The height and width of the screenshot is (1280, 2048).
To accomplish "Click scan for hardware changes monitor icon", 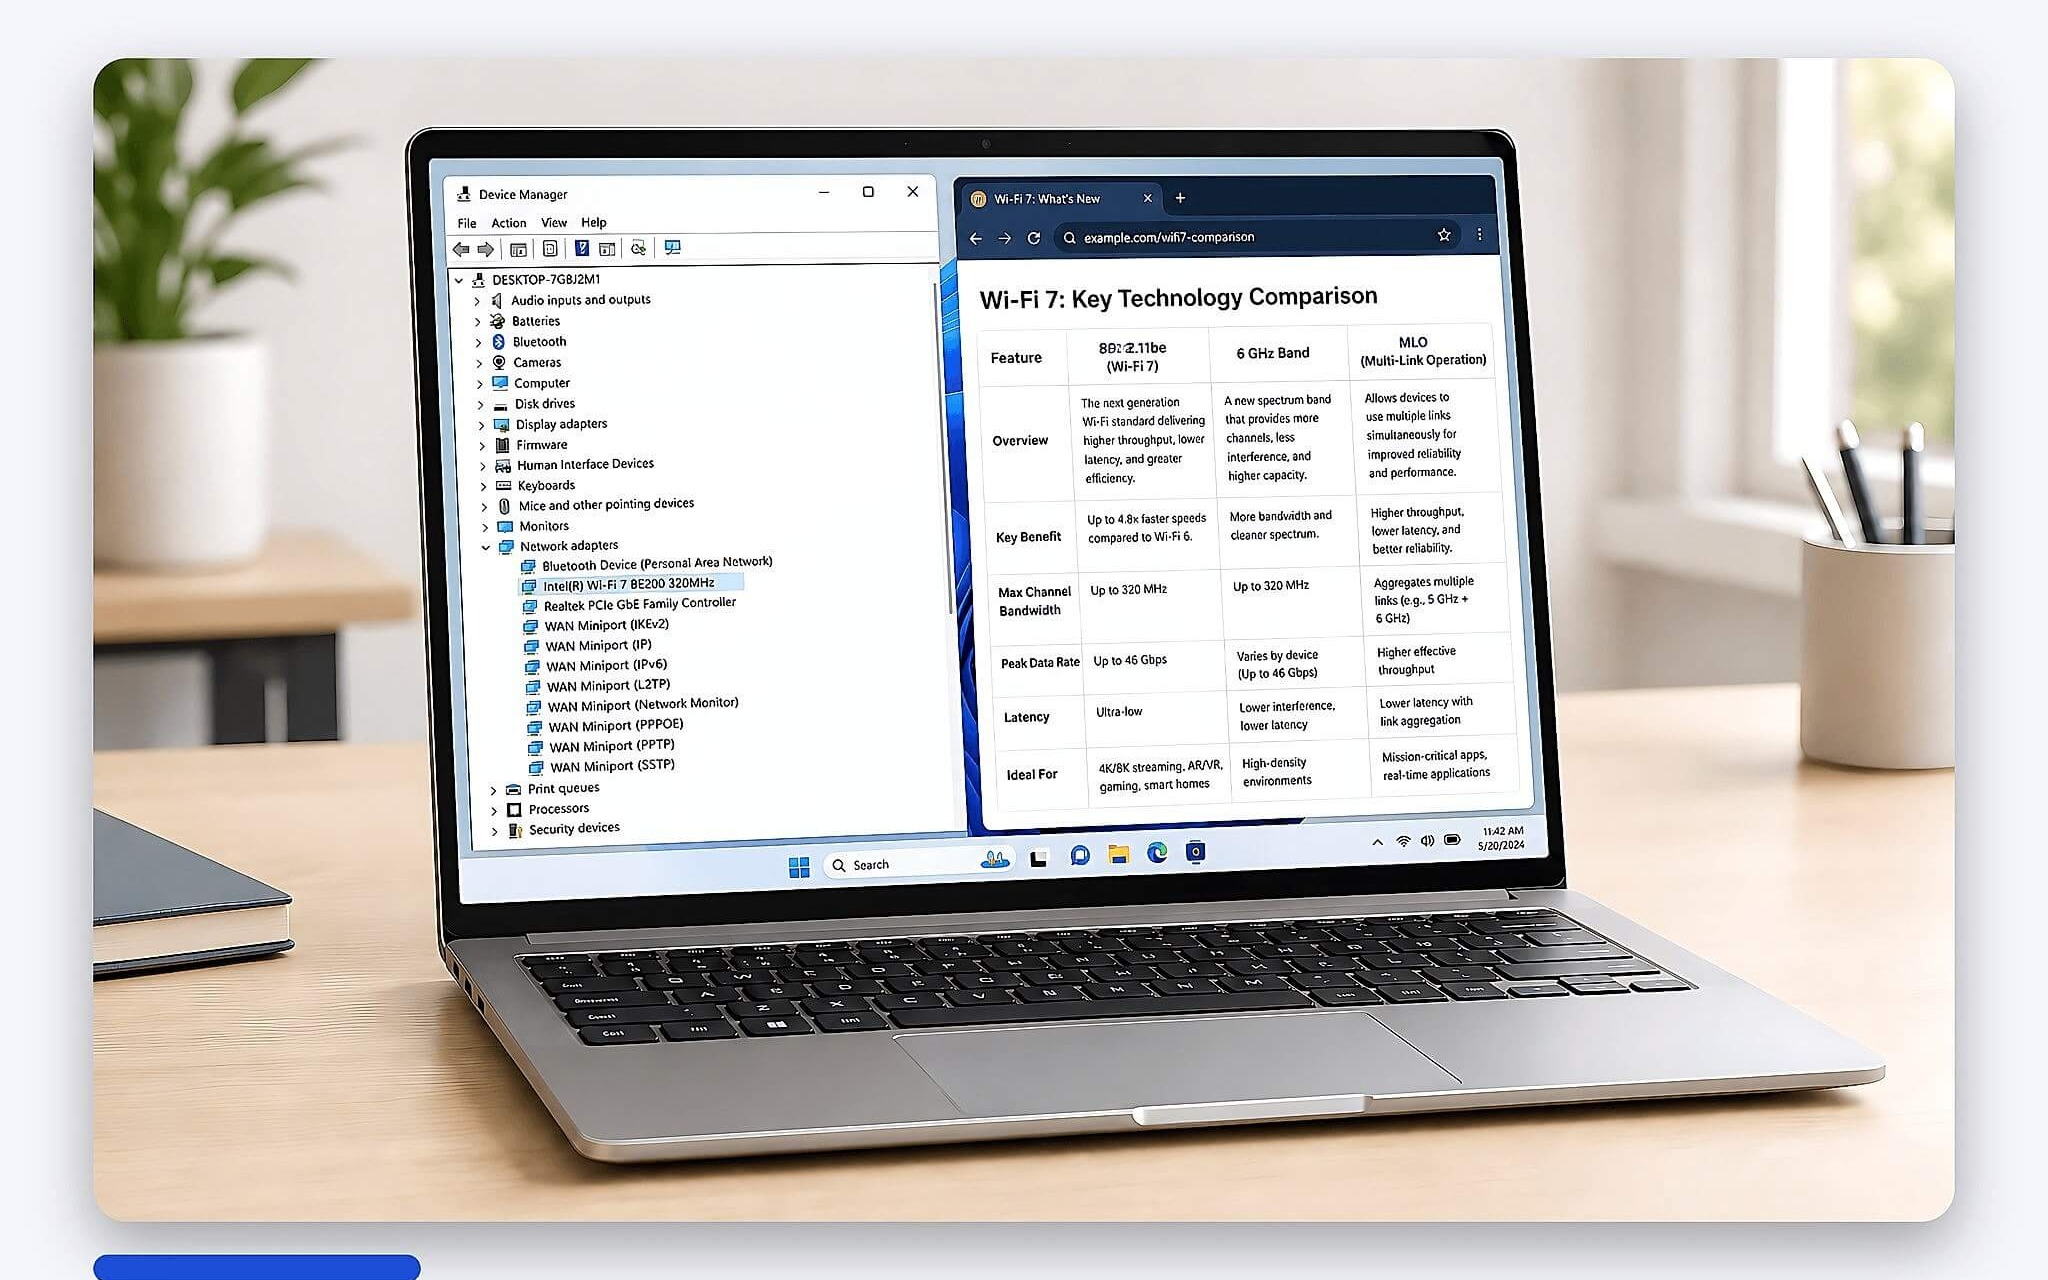I will (x=673, y=247).
